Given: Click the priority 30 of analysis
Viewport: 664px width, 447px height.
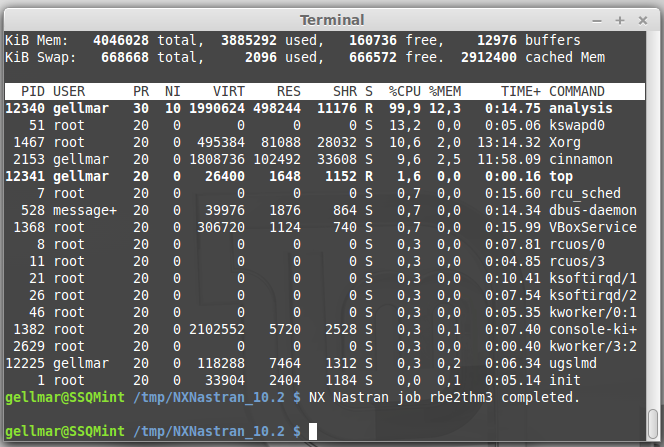Looking at the screenshot, I should click(141, 109).
